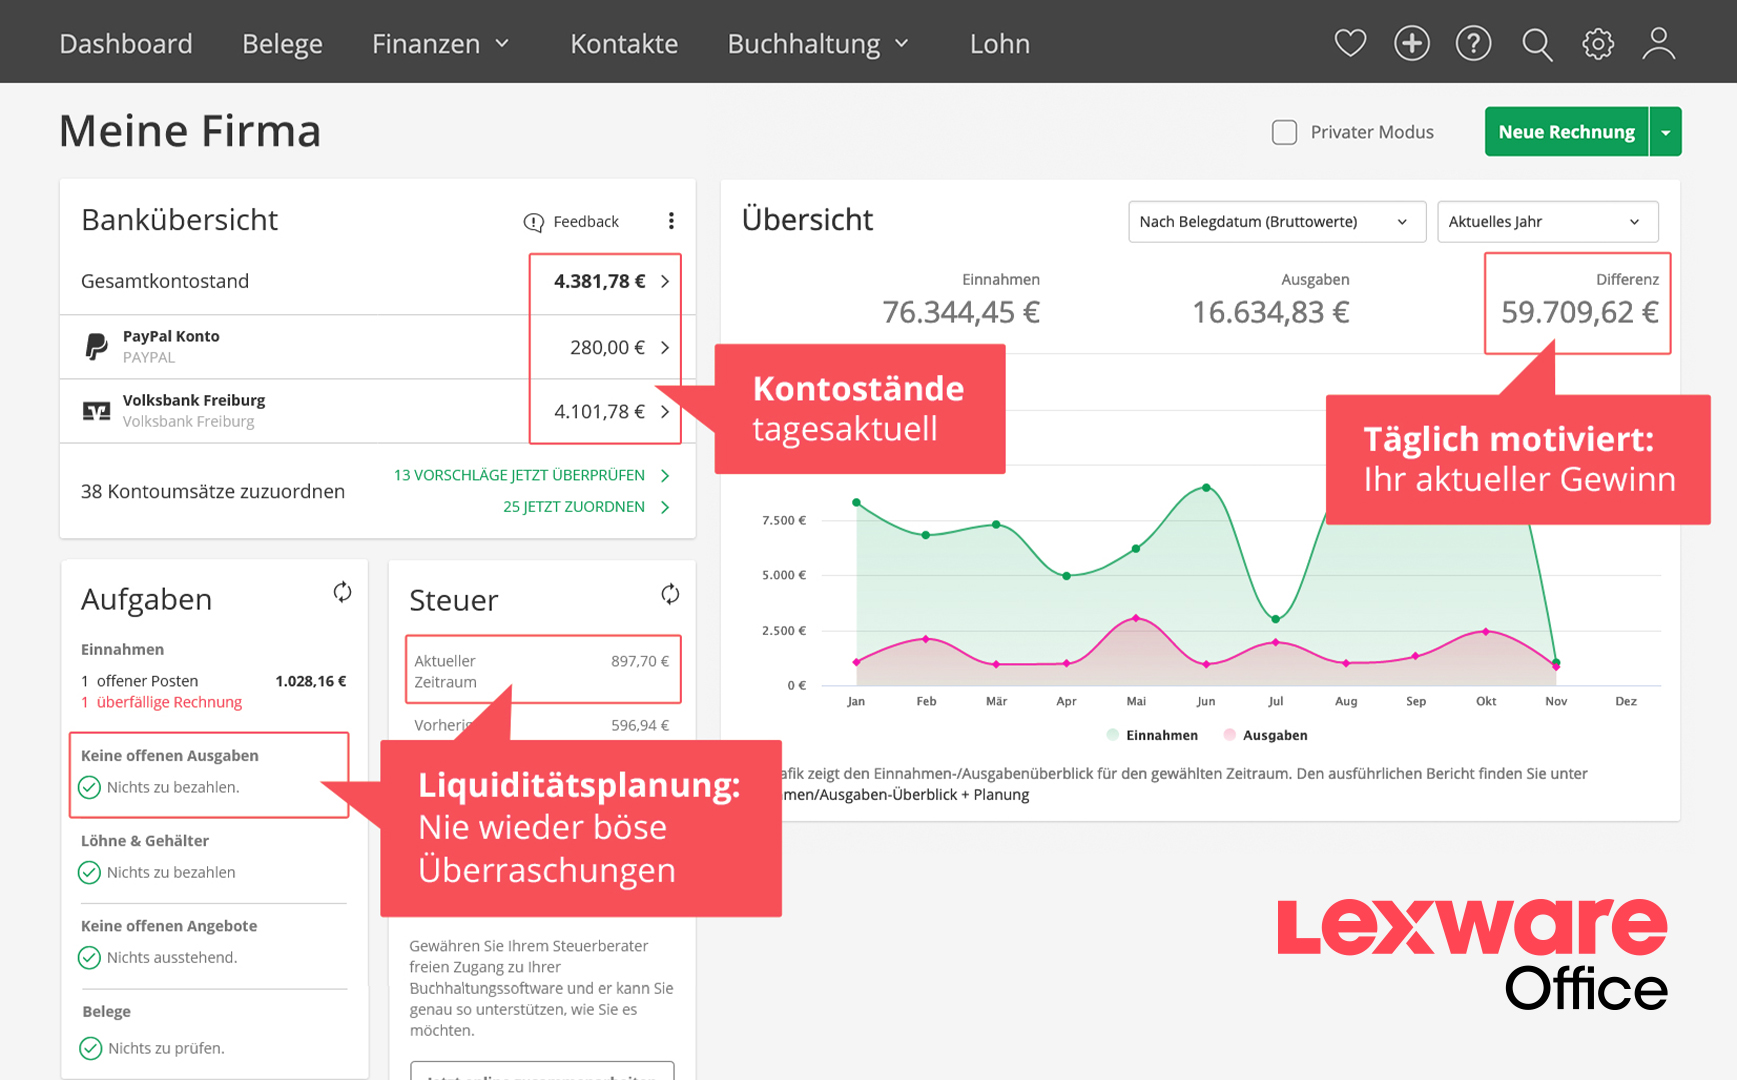Refresh the Steuer panel
This screenshot has width=1737, height=1080.
pos(671,593)
